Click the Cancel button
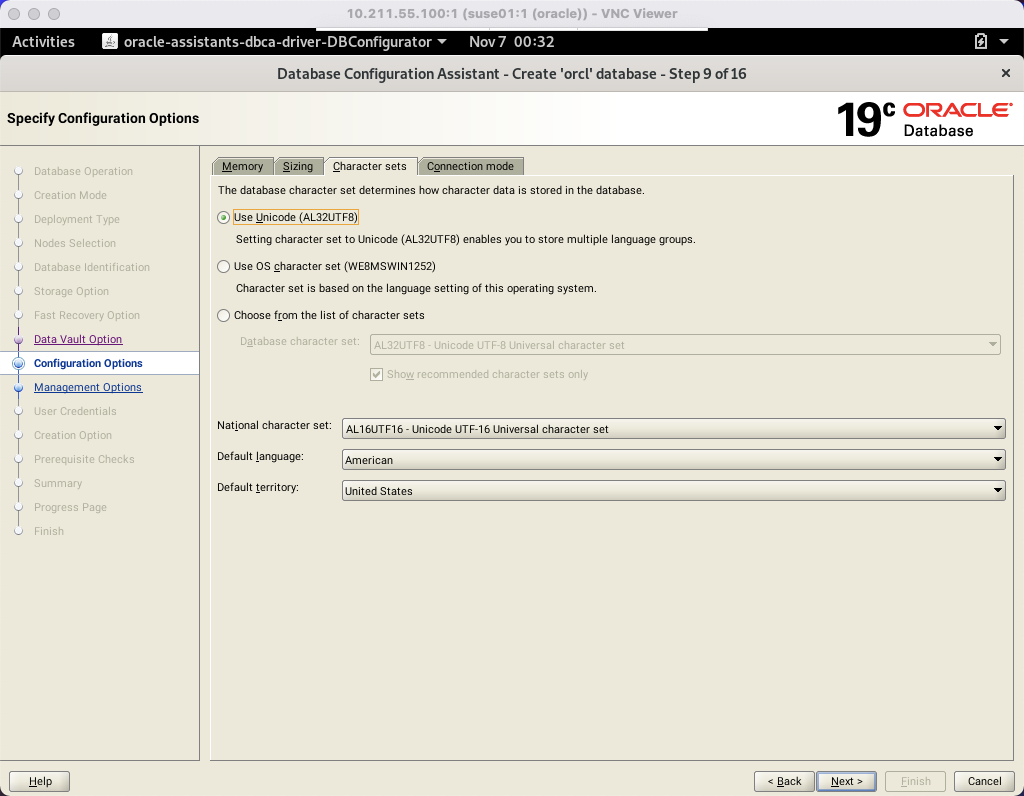This screenshot has height=796, width=1024. 984,781
